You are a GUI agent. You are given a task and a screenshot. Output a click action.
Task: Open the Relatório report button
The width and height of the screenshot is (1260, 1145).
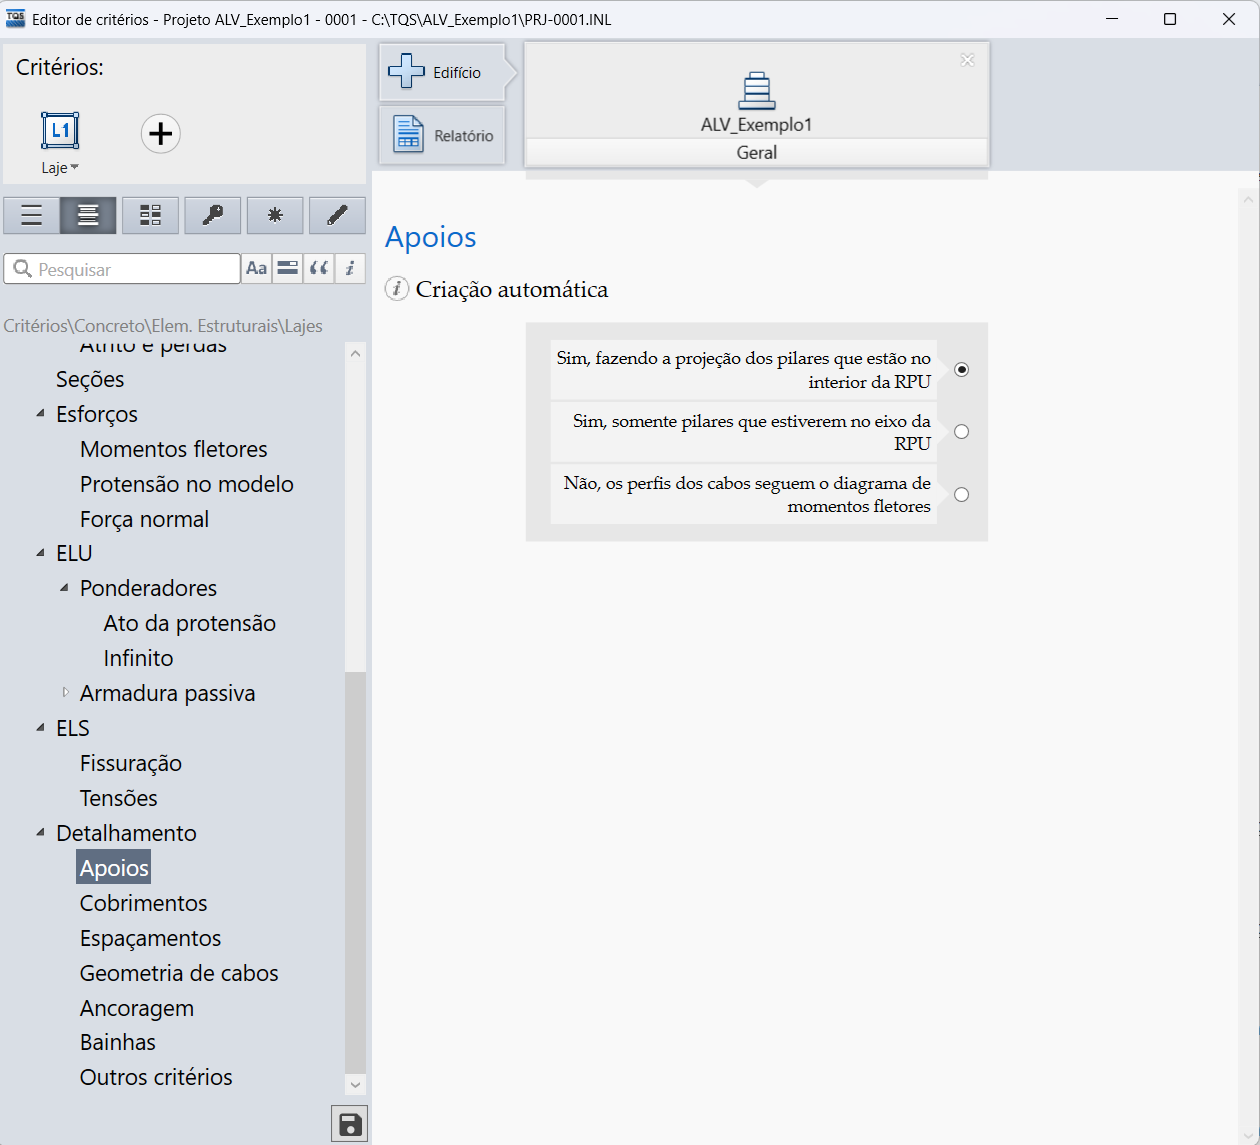[442, 135]
